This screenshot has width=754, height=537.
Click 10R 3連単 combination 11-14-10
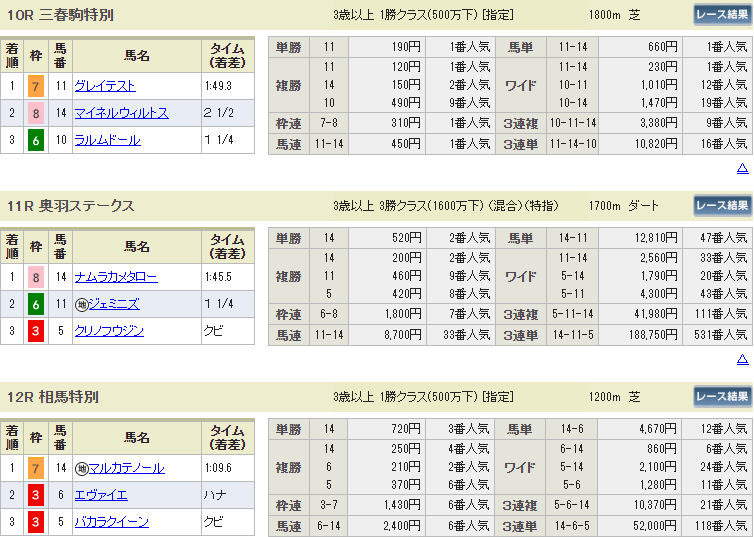[x=573, y=144]
